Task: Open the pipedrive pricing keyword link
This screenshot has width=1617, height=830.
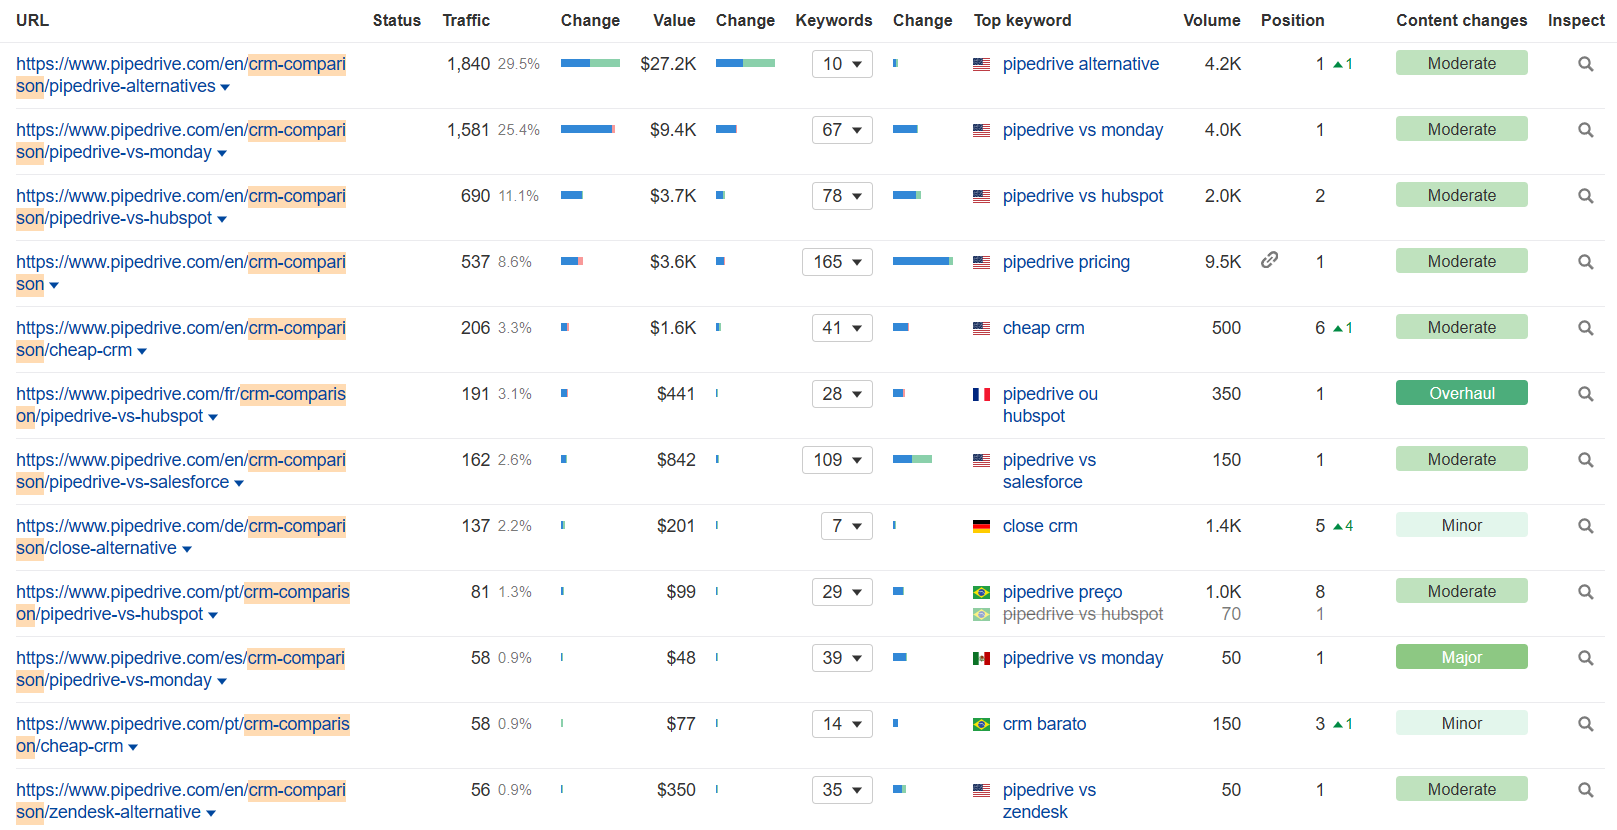Action: click(x=1066, y=262)
